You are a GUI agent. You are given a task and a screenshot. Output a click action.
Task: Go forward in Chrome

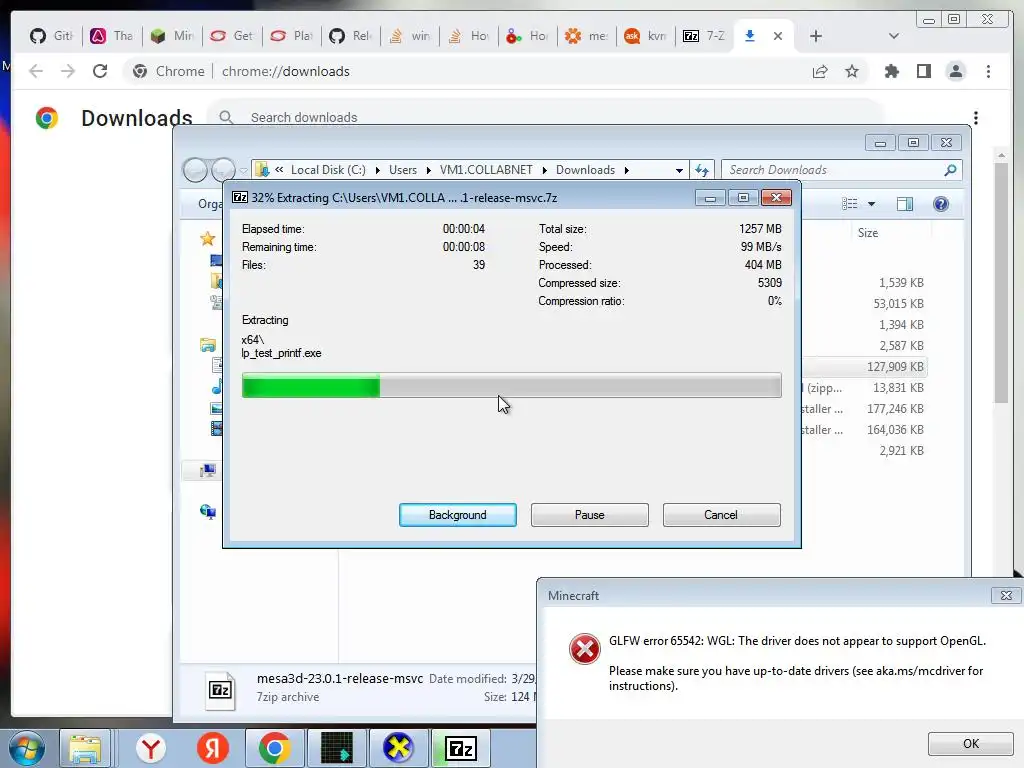[68, 71]
